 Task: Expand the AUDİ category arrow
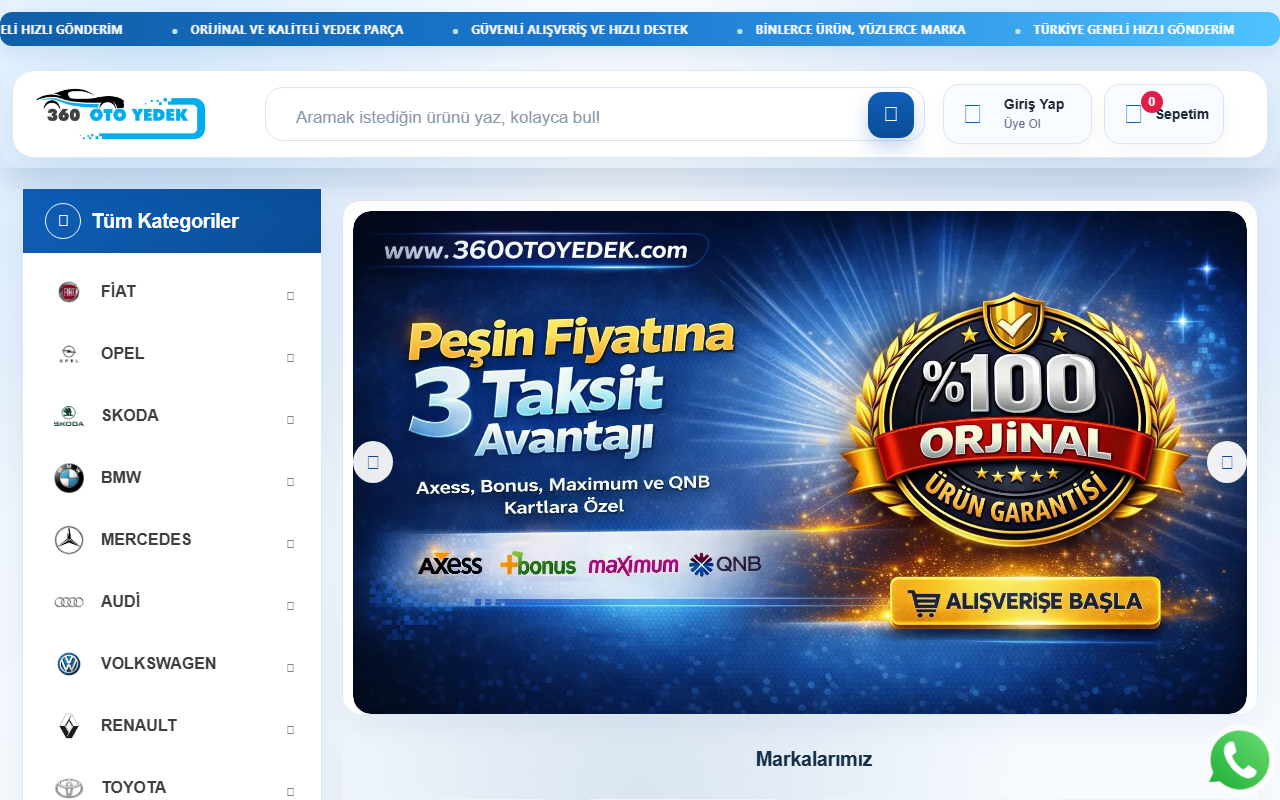coord(290,606)
